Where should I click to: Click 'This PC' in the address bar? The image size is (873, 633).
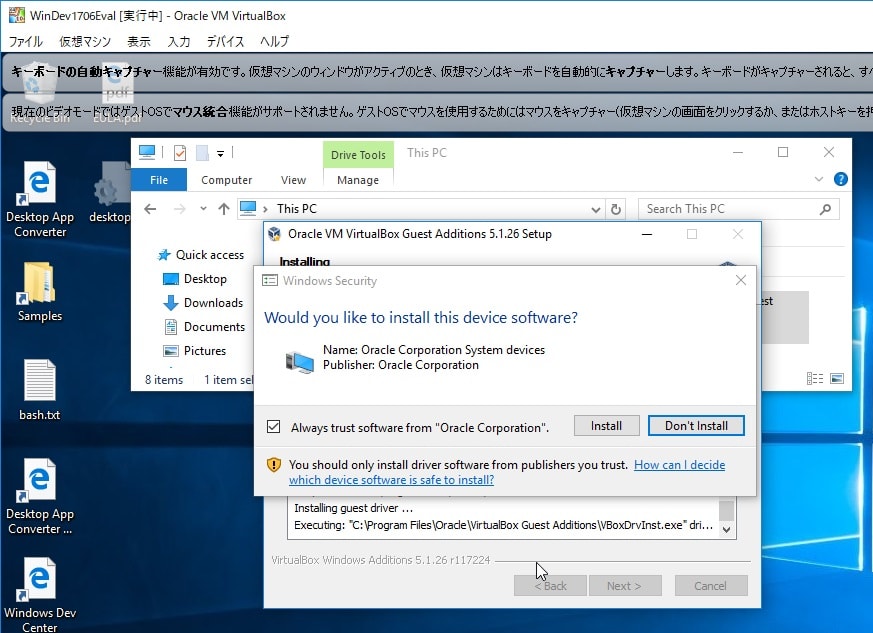click(x=297, y=209)
